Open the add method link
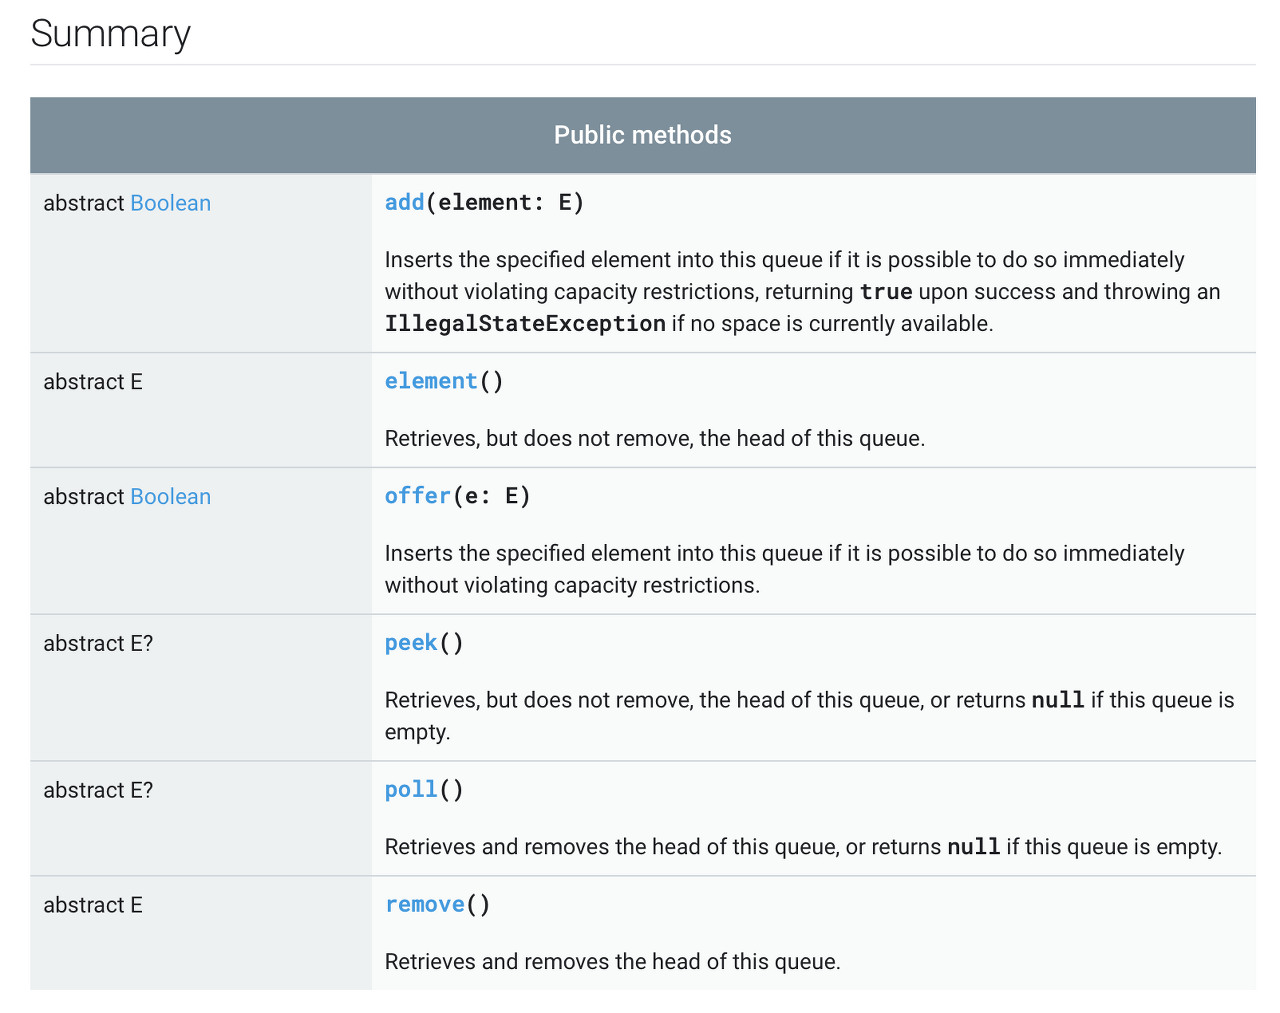This screenshot has width=1280, height=1013. point(405,202)
